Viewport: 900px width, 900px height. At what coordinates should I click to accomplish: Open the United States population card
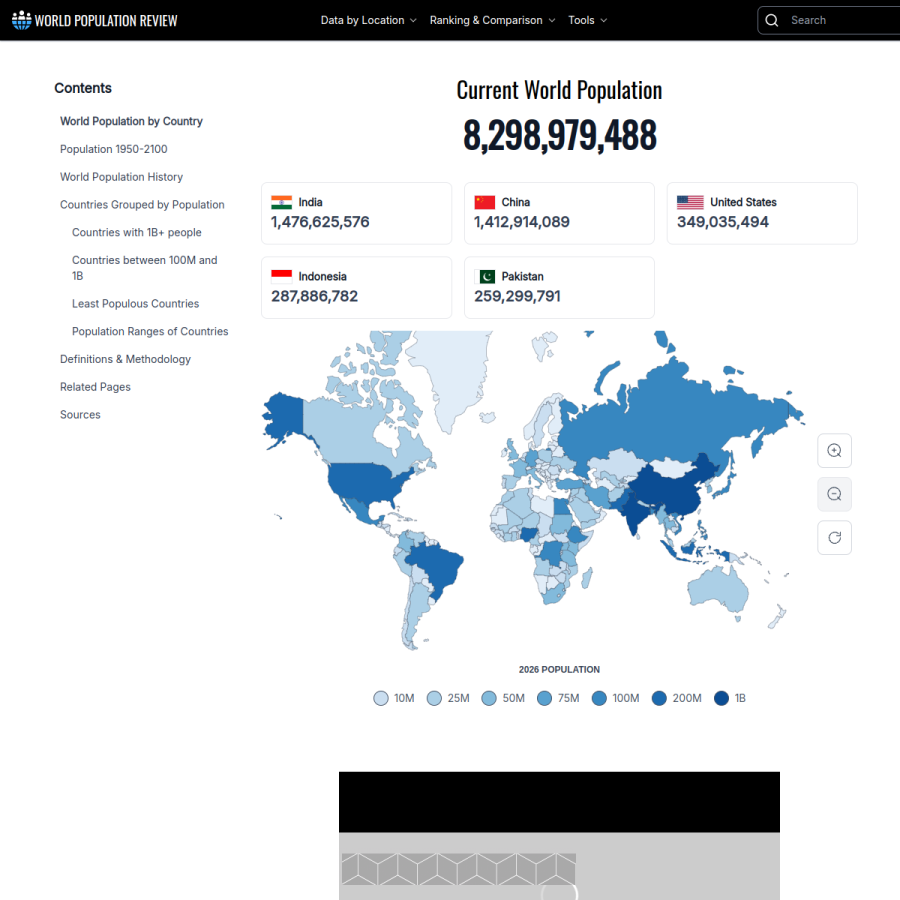pyautogui.click(x=762, y=214)
